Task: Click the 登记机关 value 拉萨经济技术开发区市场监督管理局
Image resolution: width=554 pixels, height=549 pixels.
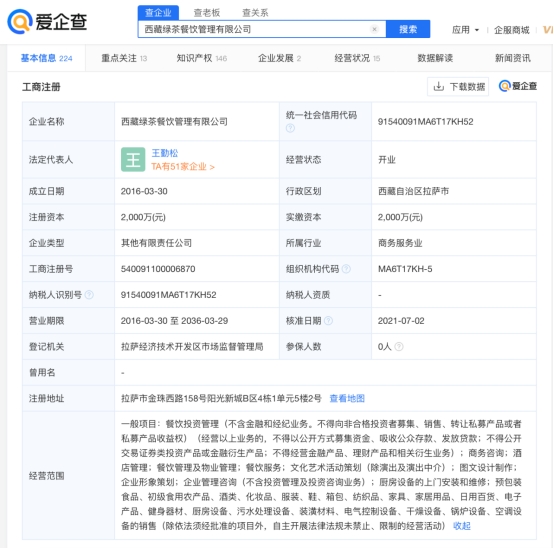Action: pos(192,347)
